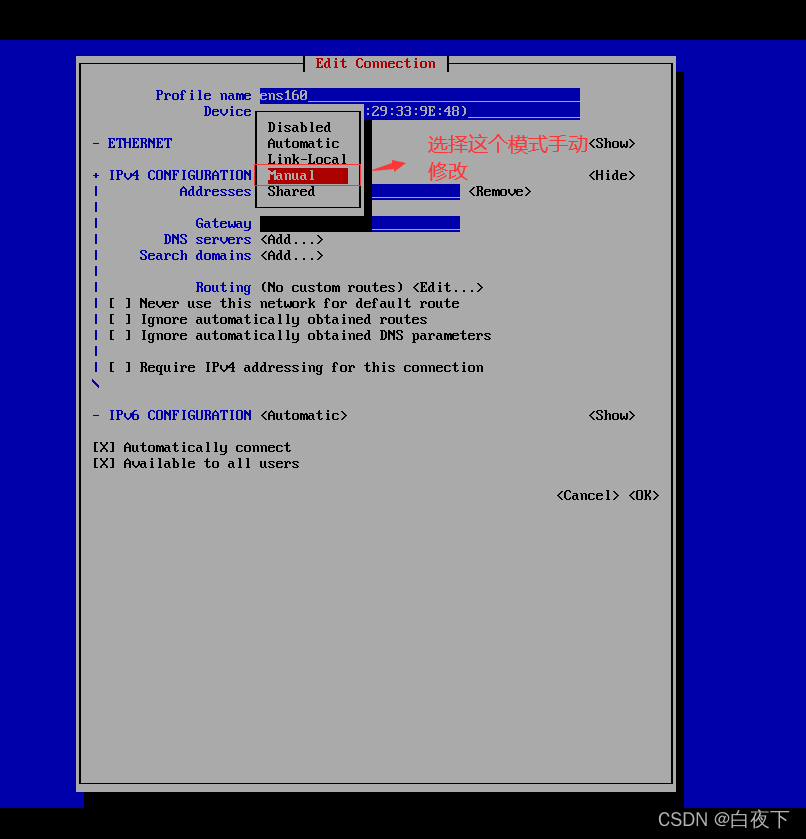Screen dimensions: 806x839
Task: Toggle Automatically connect checkbox
Action: click(x=192, y=447)
